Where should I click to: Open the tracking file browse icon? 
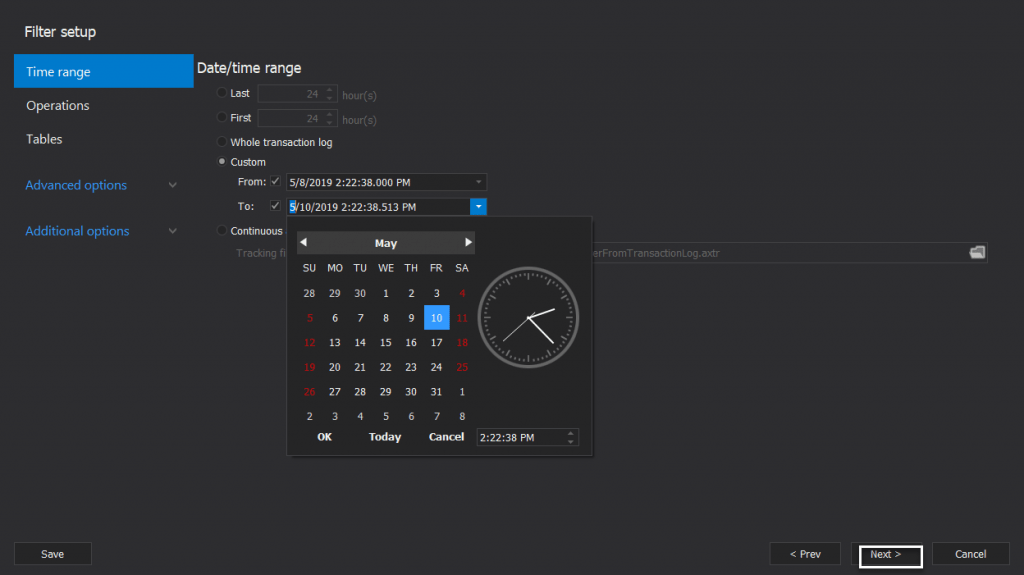coord(977,253)
